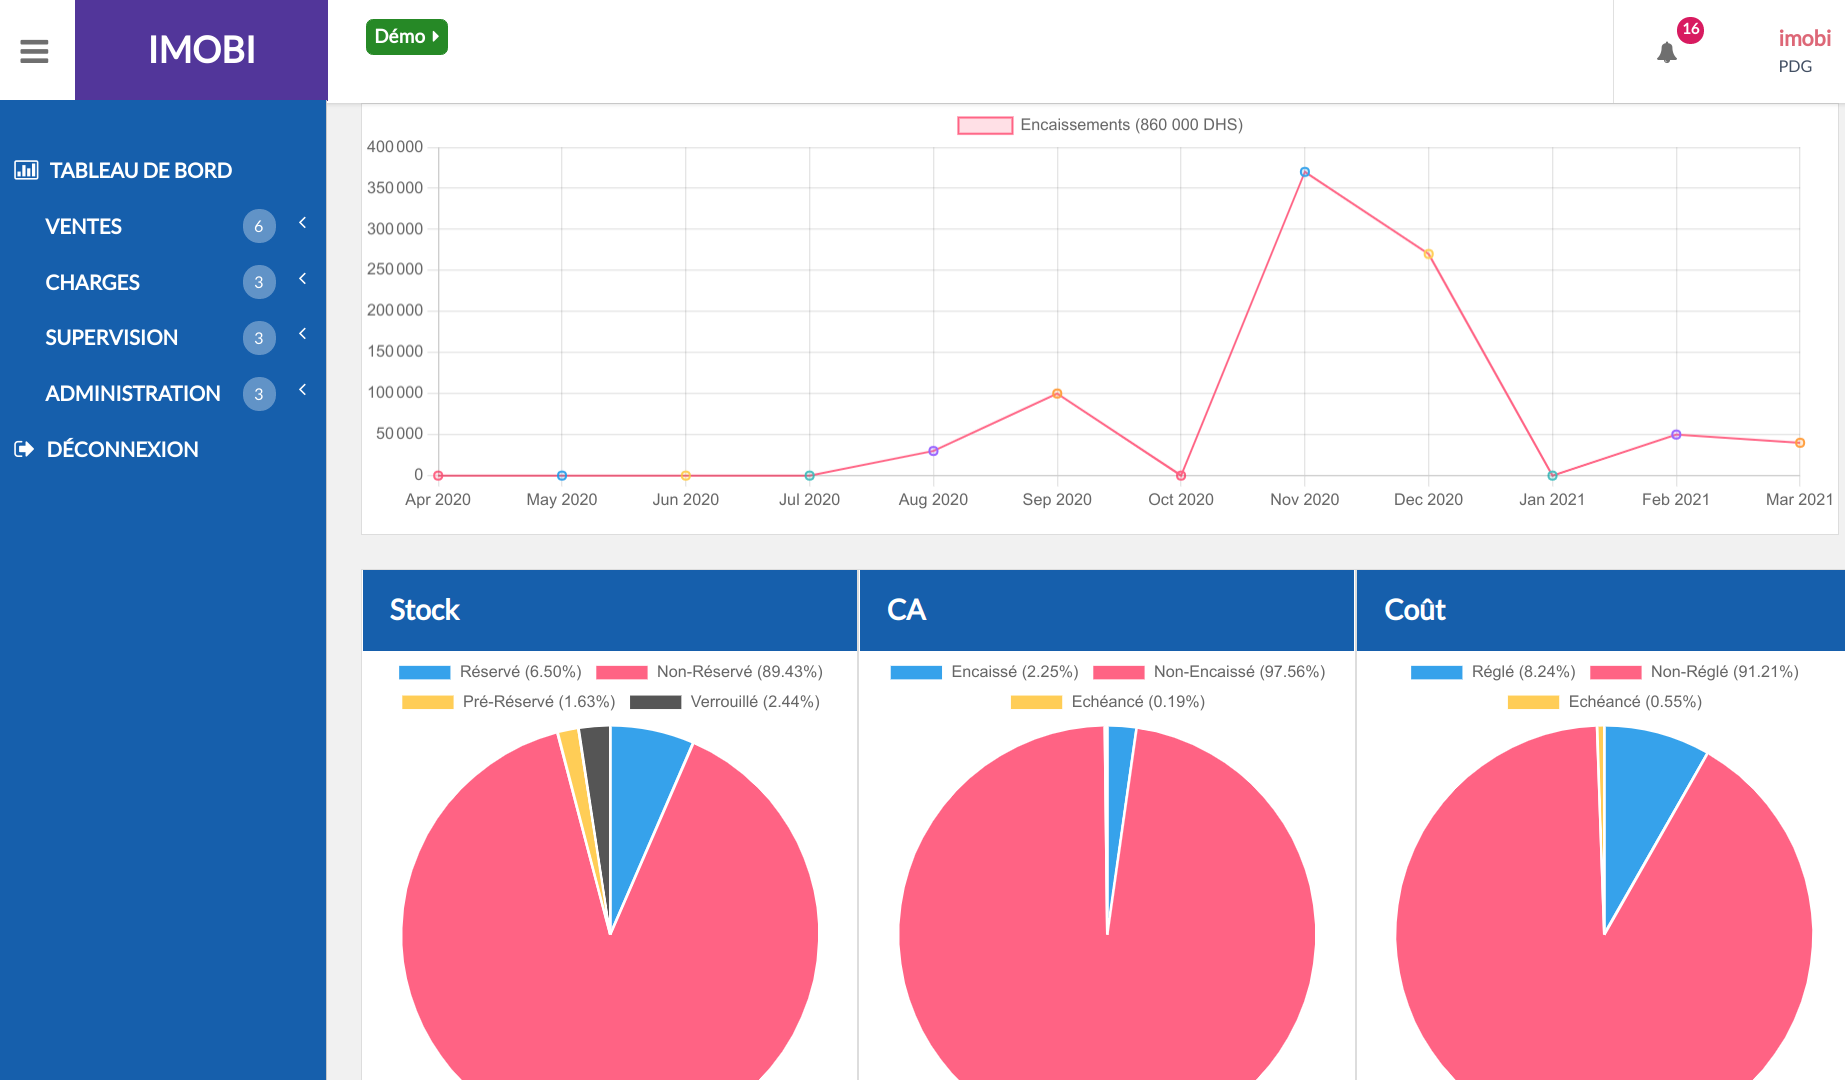Click the 400 000 y-axis label
This screenshot has width=1845, height=1080.
tap(395, 147)
